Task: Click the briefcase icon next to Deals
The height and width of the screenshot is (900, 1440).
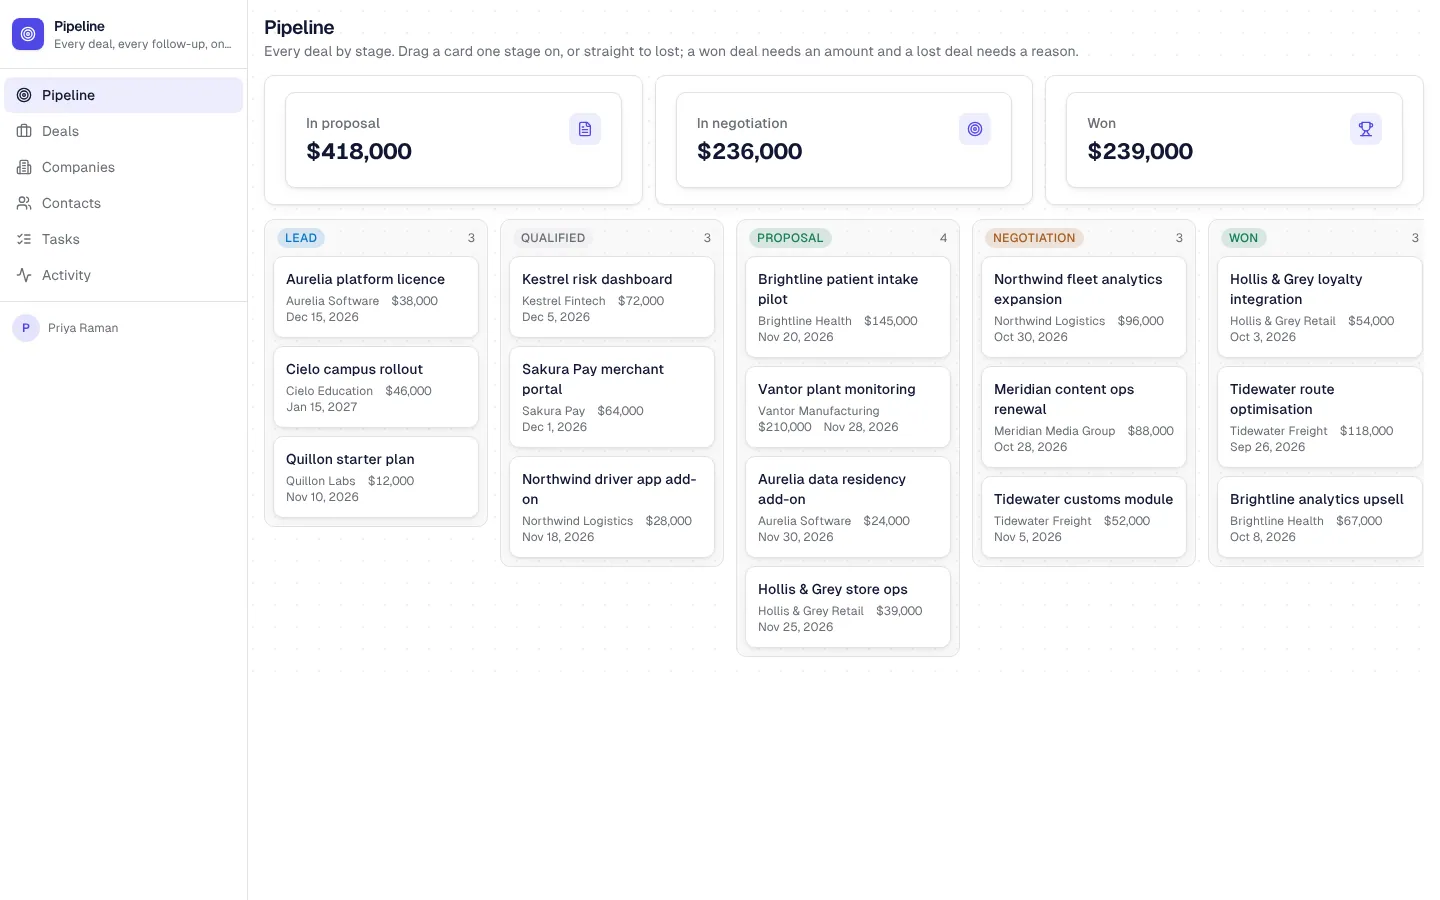Action: coord(24,131)
